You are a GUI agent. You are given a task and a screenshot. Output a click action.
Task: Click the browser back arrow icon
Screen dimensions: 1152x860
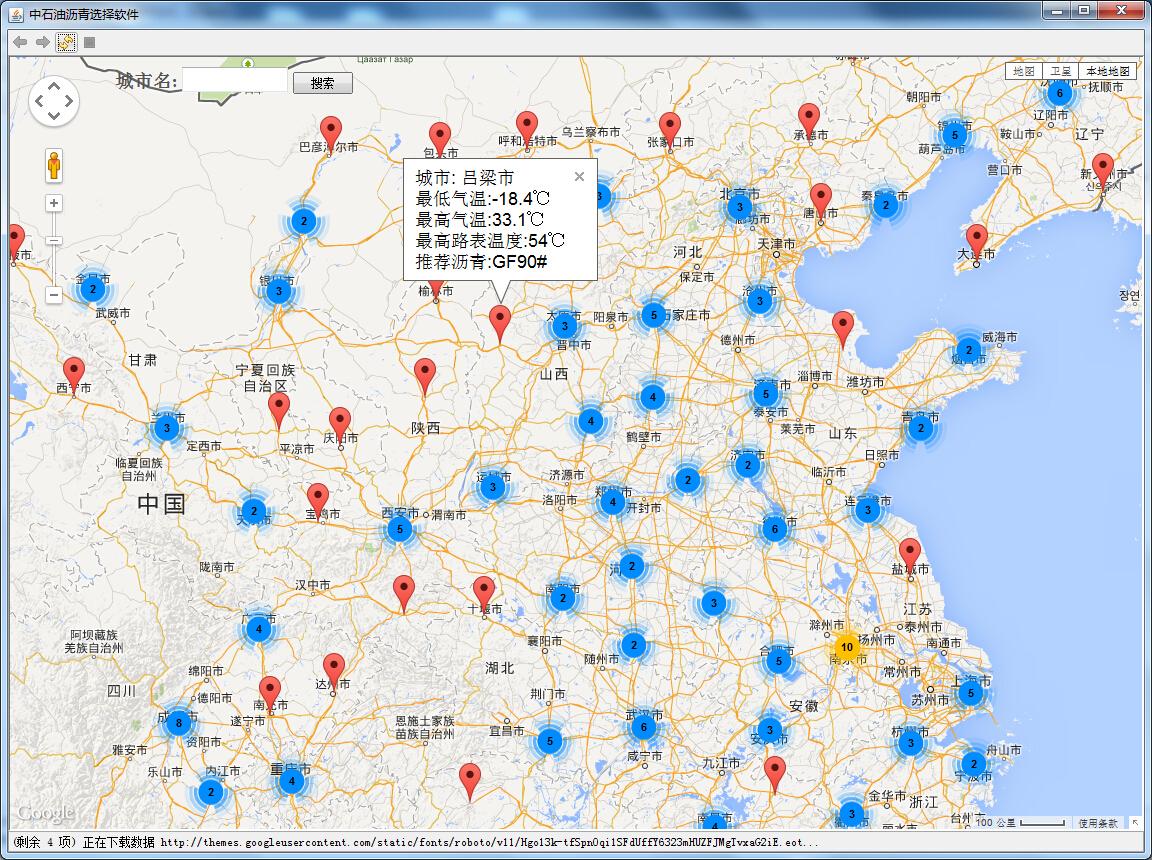pos(20,42)
